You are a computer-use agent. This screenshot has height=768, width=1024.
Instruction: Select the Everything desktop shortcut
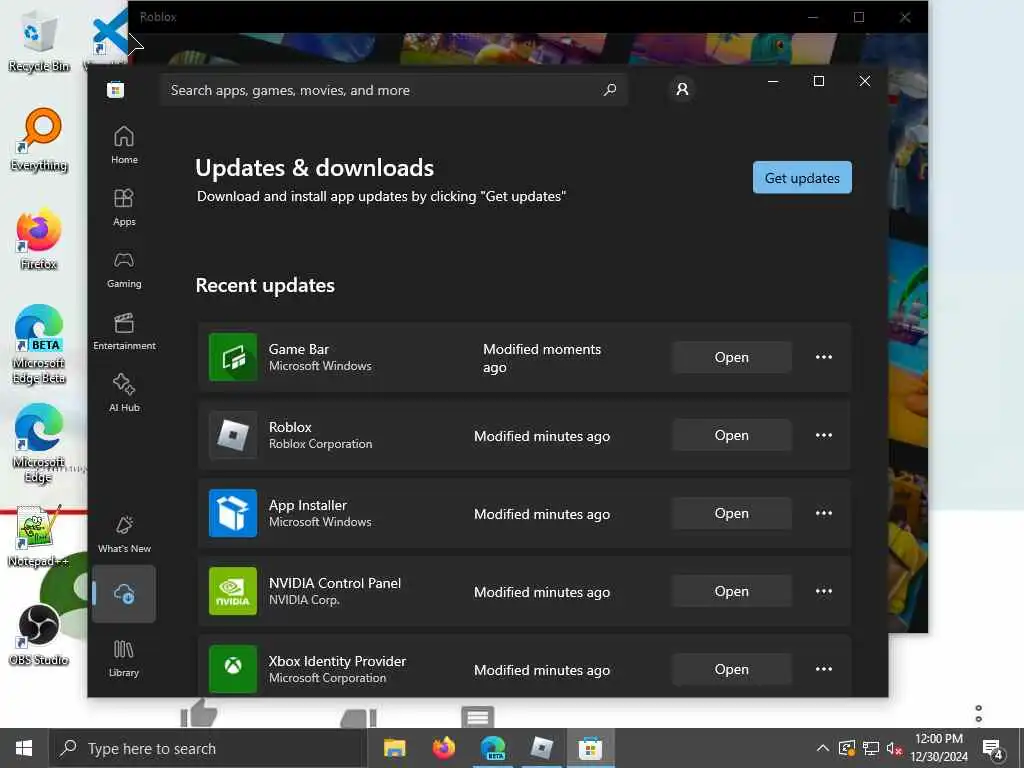(39, 140)
